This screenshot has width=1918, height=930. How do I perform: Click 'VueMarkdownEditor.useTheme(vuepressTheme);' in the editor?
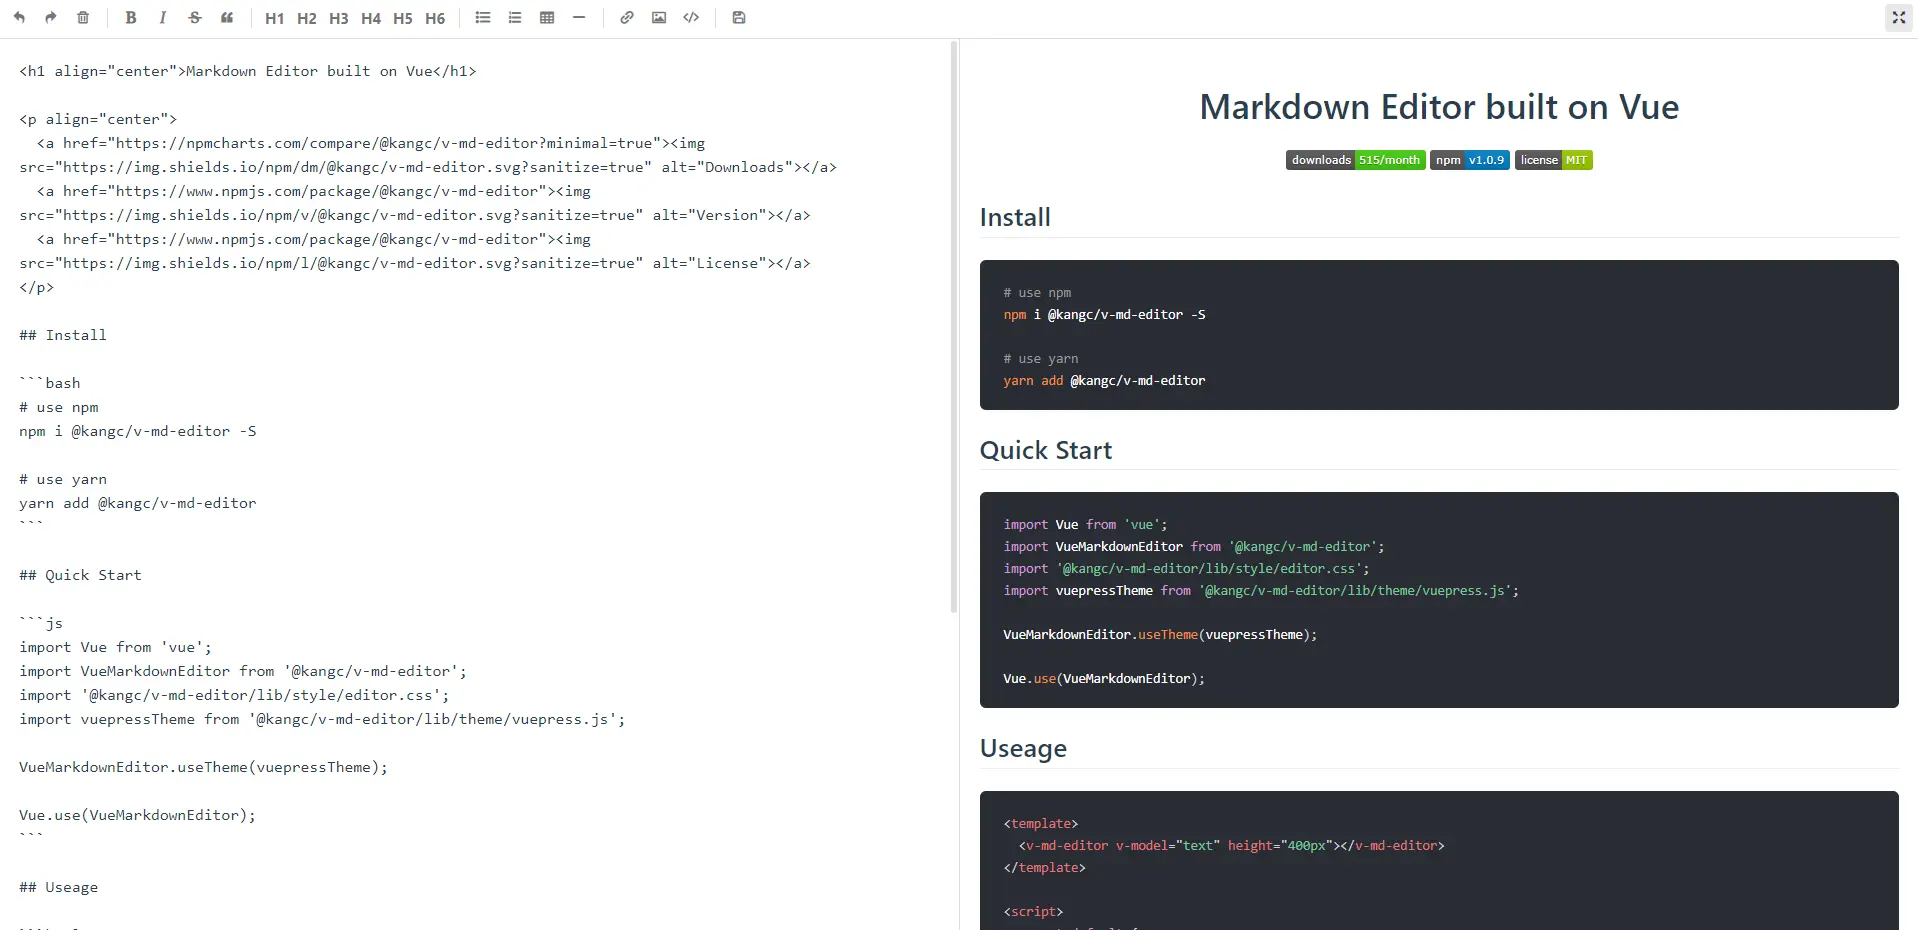click(203, 767)
